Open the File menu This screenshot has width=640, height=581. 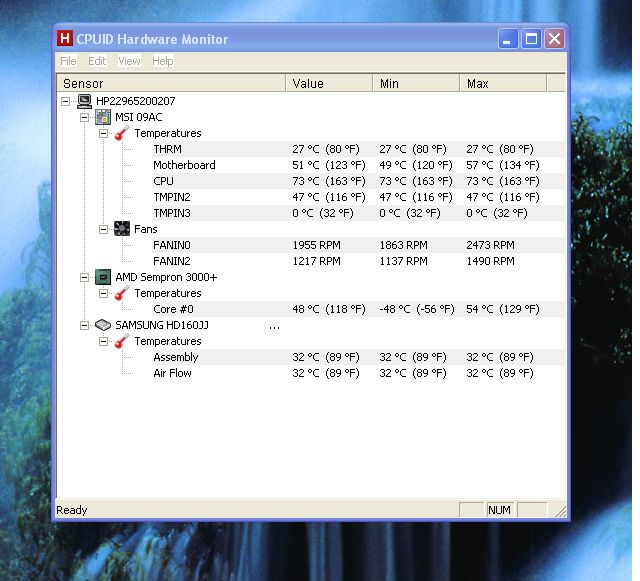click(x=68, y=61)
